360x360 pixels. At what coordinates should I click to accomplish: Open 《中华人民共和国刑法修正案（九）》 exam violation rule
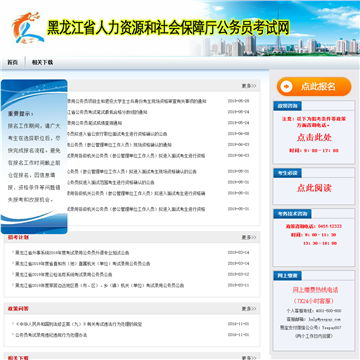click(x=79, y=324)
